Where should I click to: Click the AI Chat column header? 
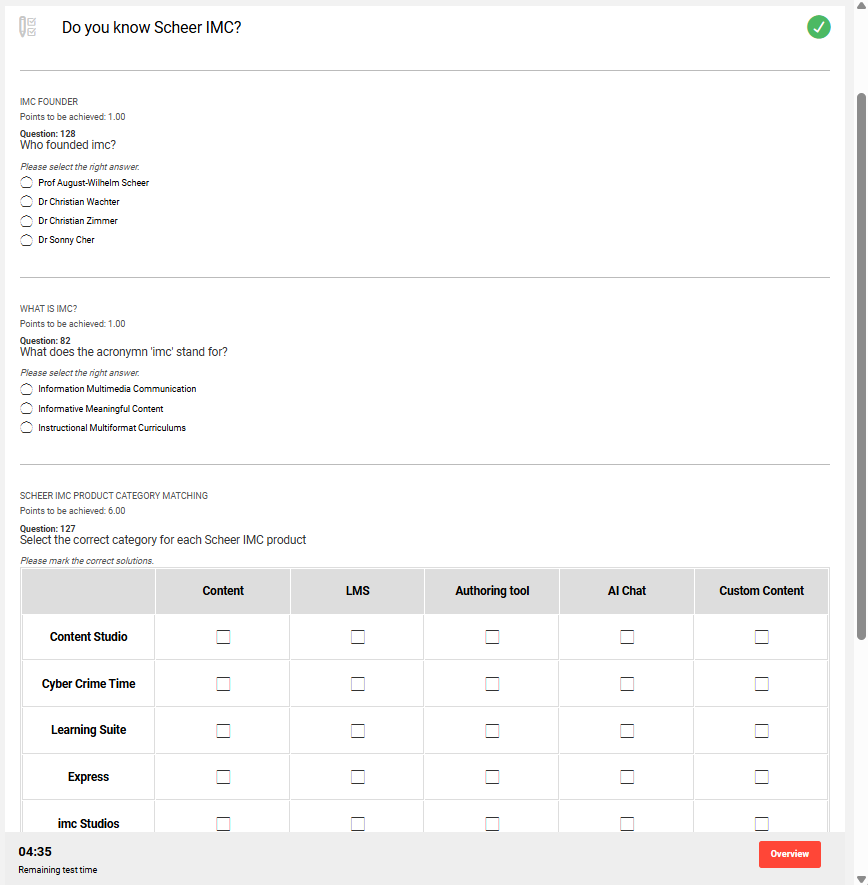click(x=627, y=591)
